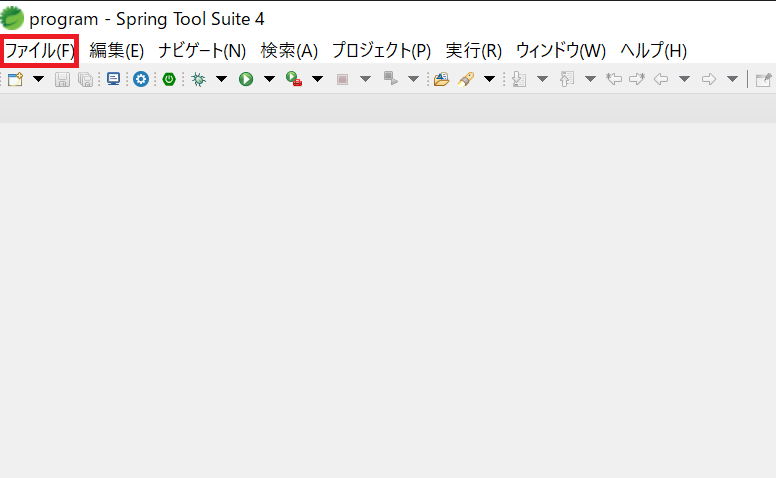The image size is (776, 478).
Task: Expand the Back history dropdown arrow
Action: click(x=684, y=79)
